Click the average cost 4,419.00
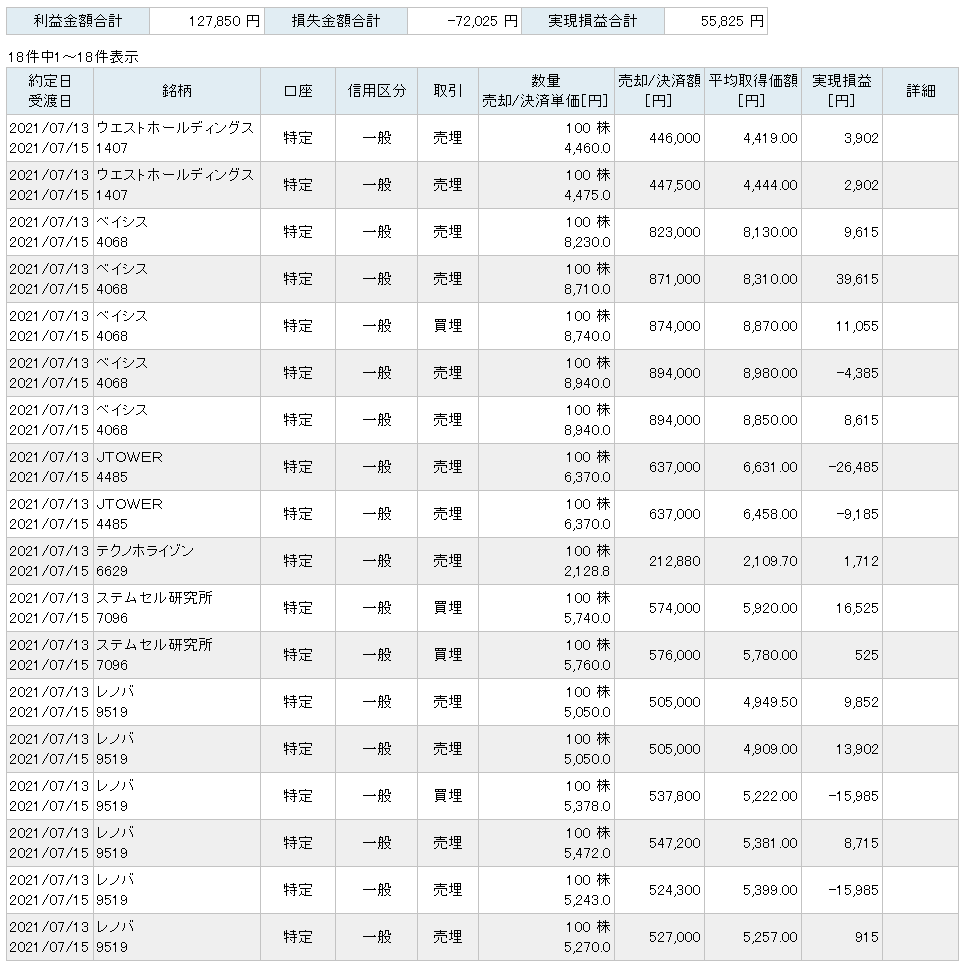The image size is (962, 966). pos(770,138)
